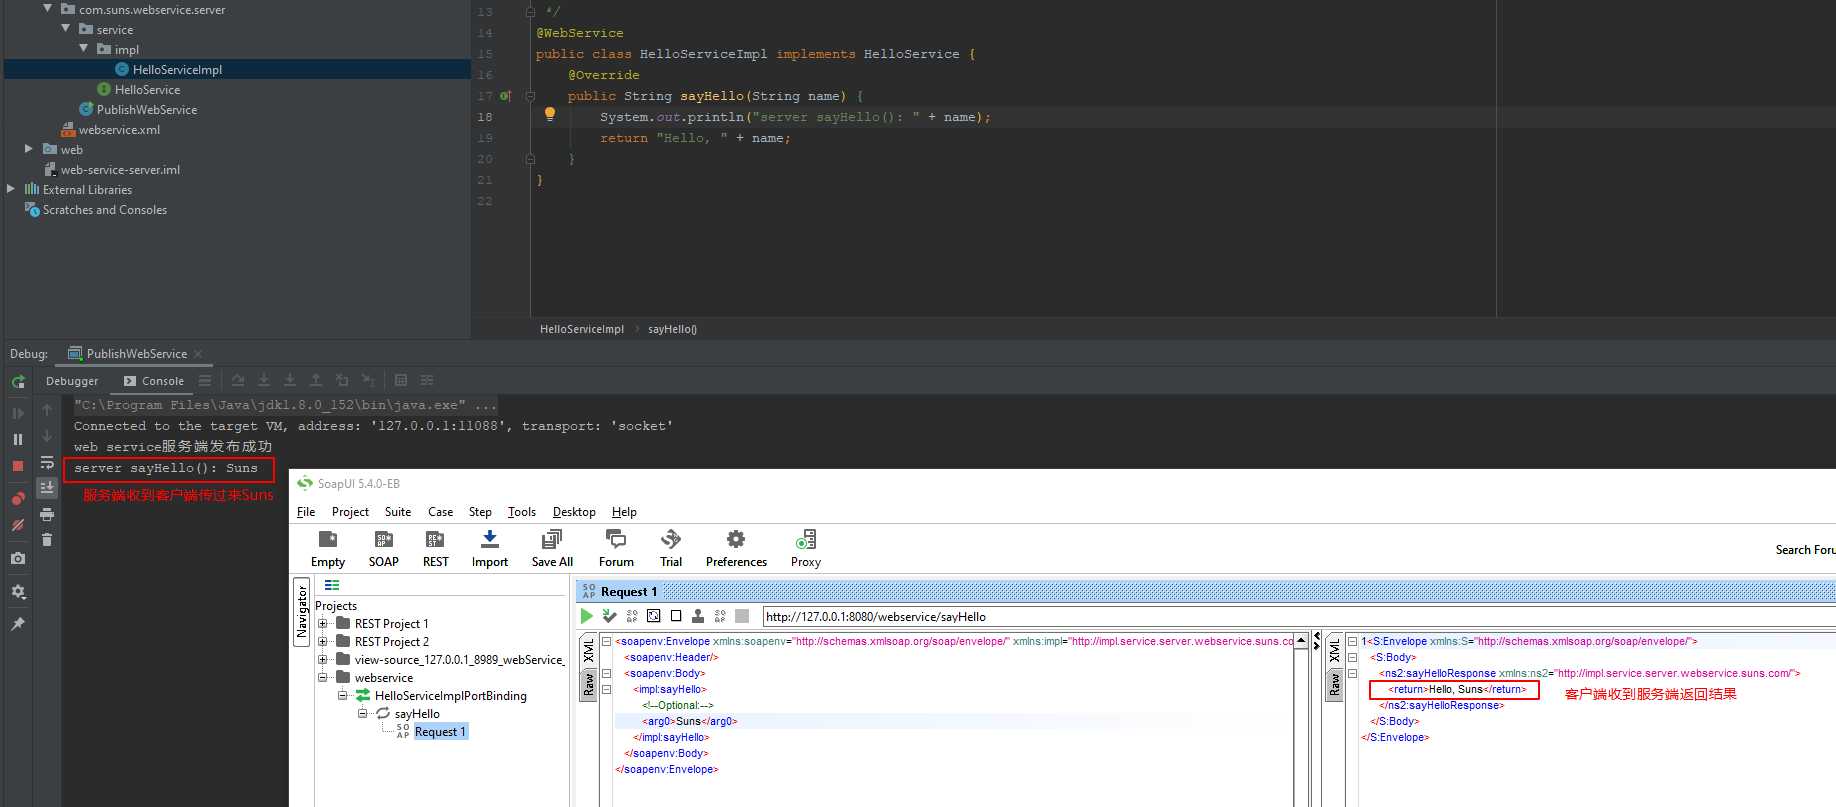This screenshot has height=807, width=1836.
Task: Open the Tools menu in SoapUI
Action: [x=522, y=512]
